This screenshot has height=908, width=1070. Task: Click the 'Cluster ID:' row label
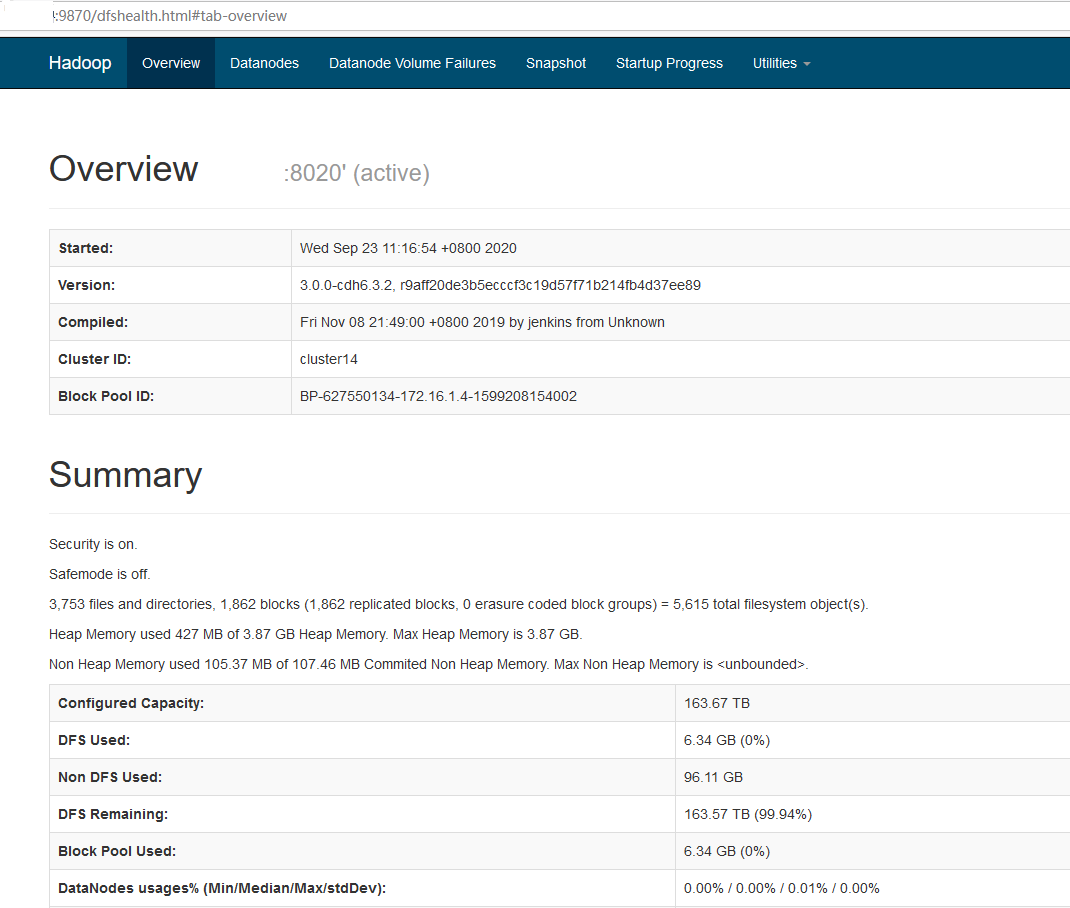coord(94,359)
